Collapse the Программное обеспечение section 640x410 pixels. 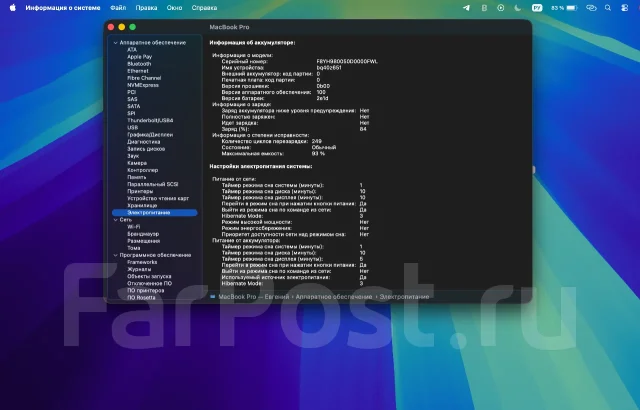[116, 255]
